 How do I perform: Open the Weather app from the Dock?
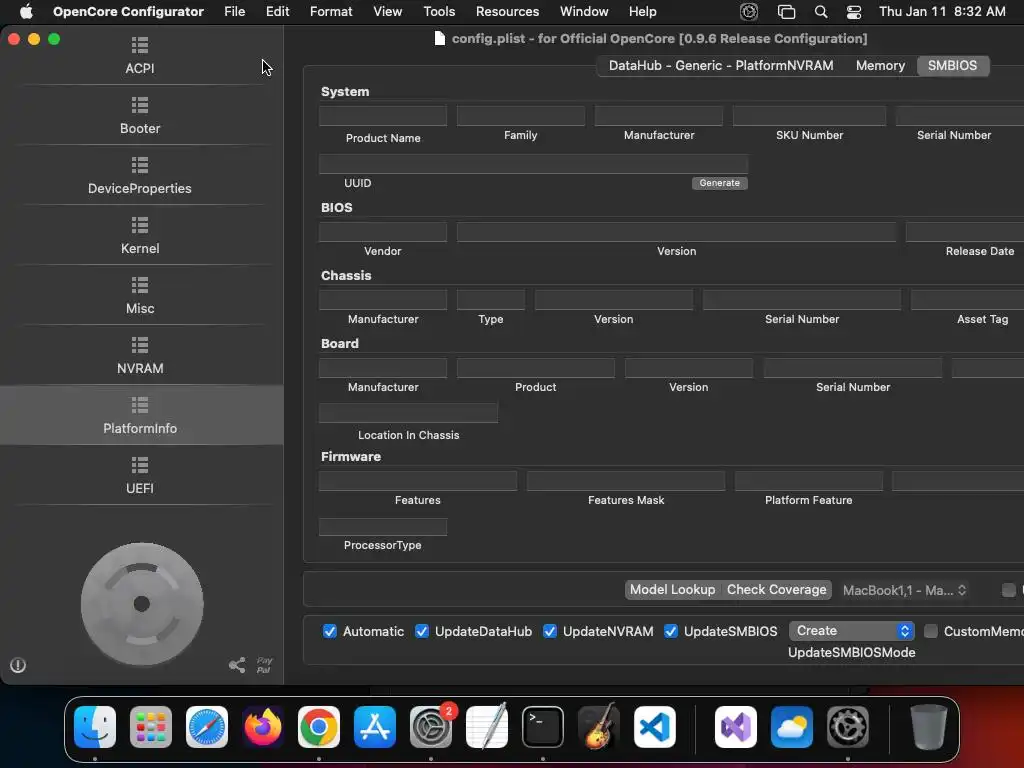(x=792, y=726)
